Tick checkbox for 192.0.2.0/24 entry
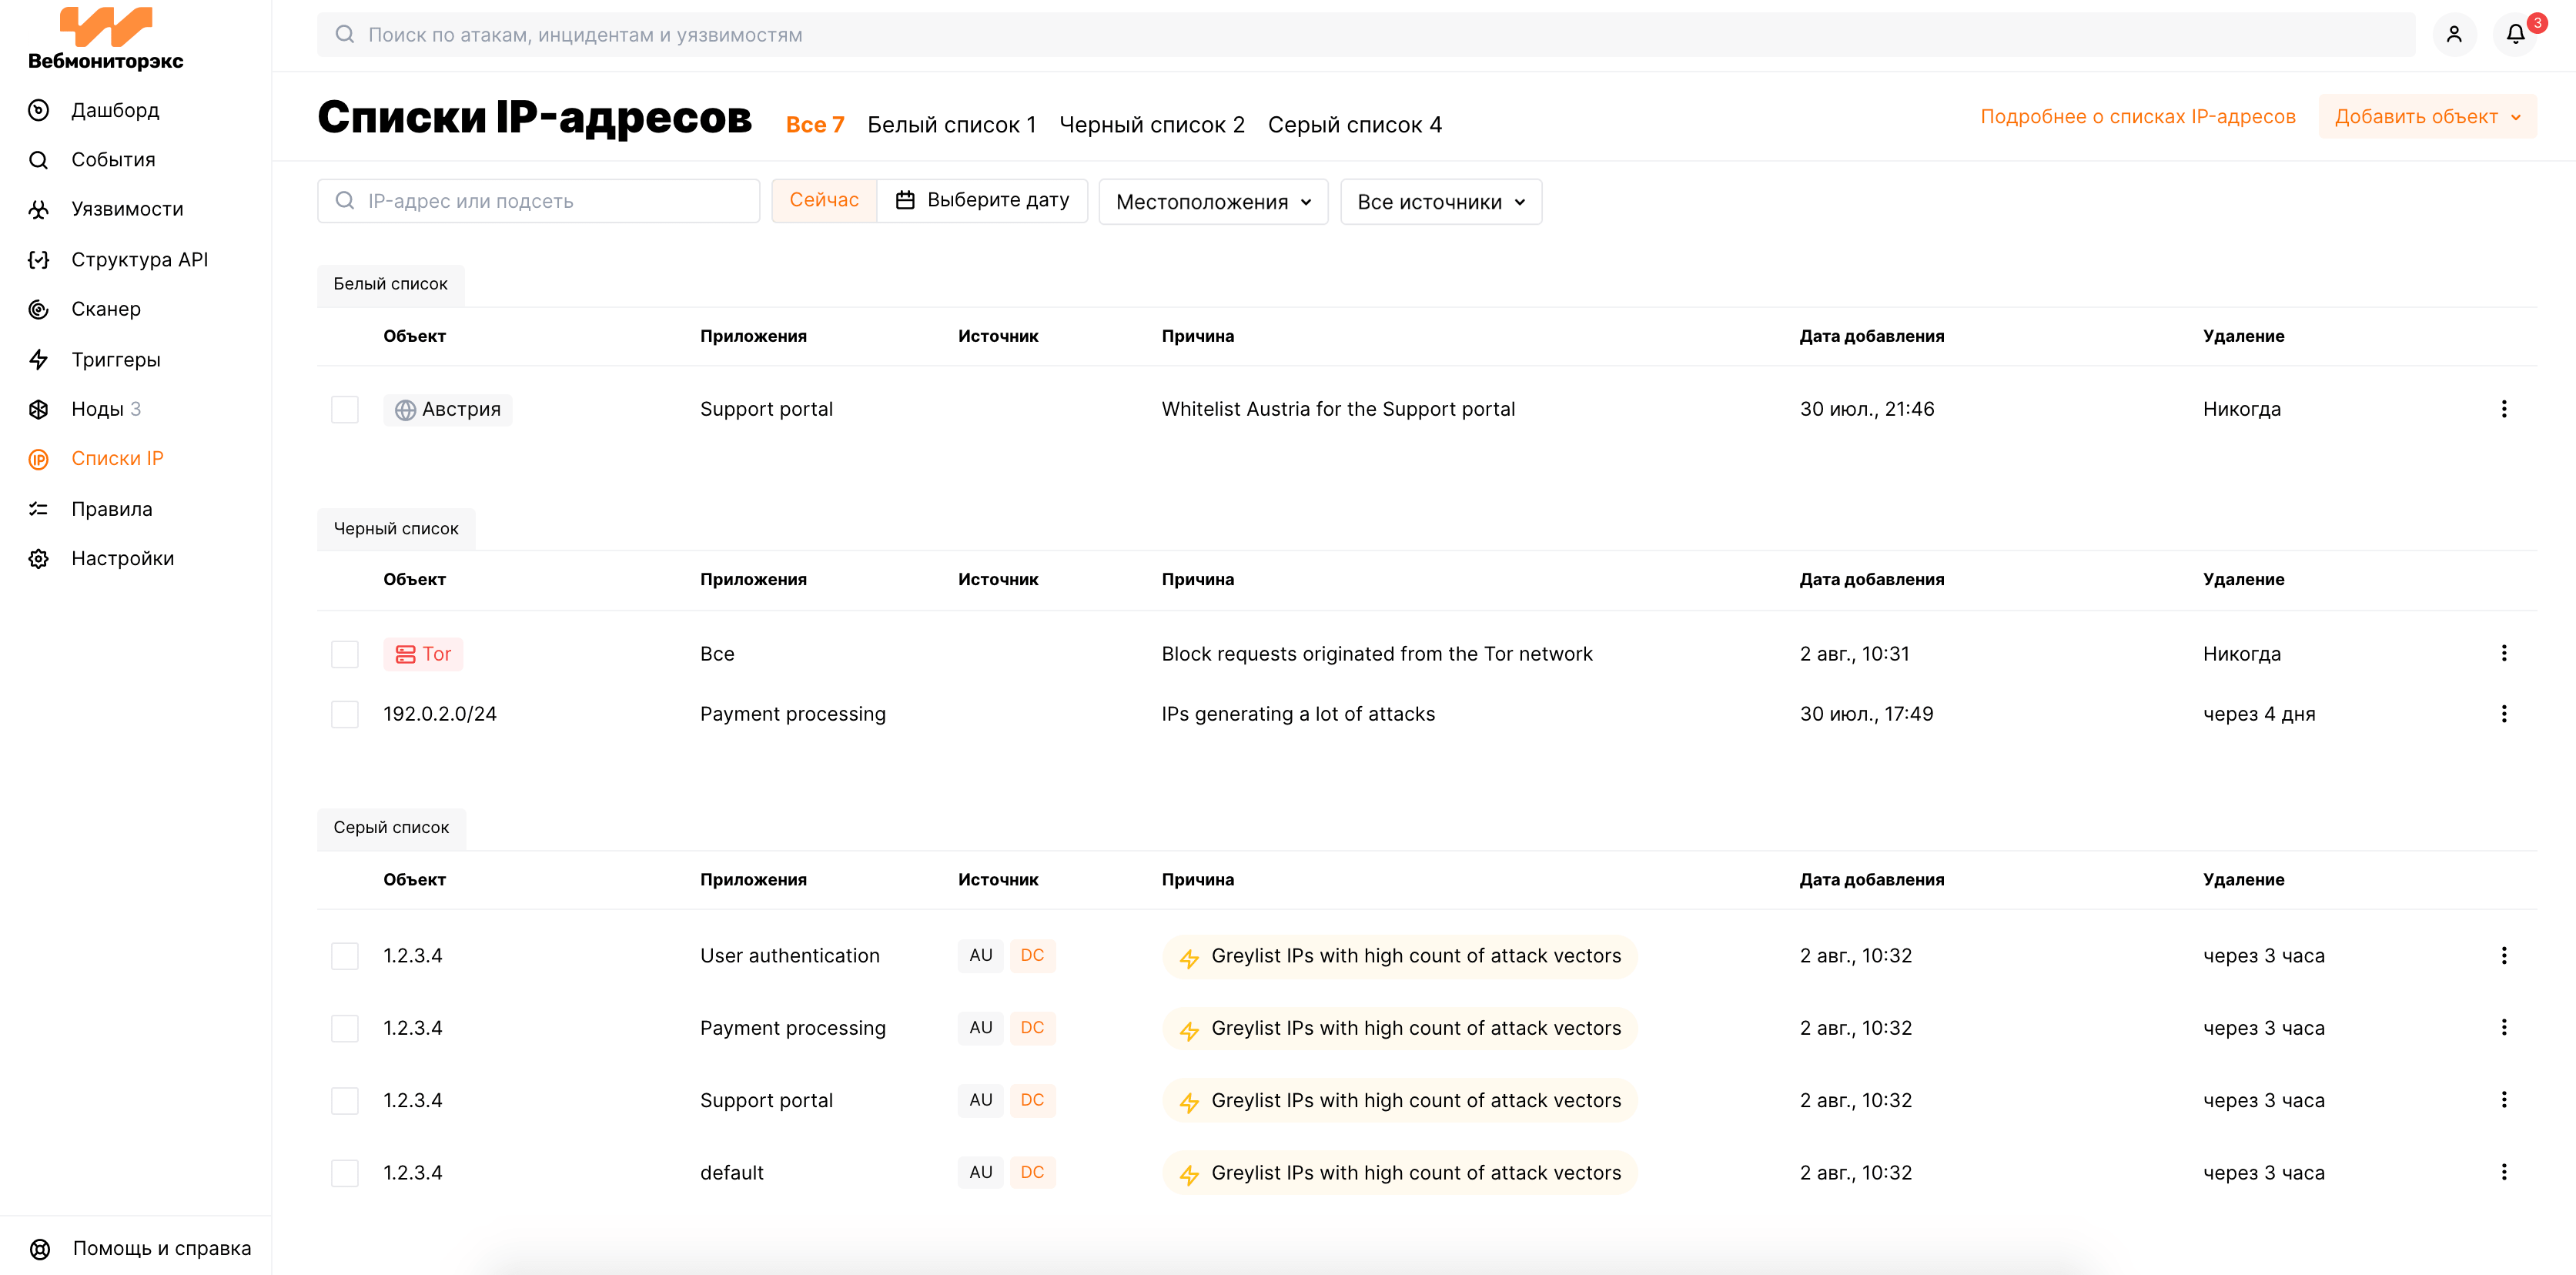Screen dimensions: 2576x1275 click(345, 714)
